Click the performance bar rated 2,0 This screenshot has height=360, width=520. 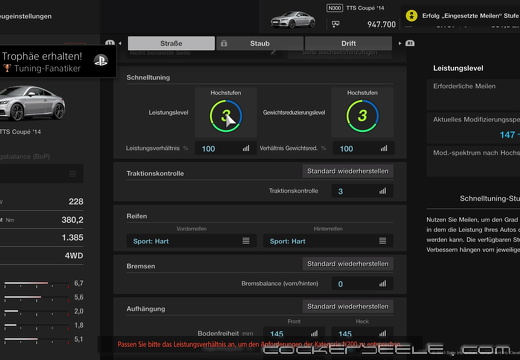click(36, 311)
